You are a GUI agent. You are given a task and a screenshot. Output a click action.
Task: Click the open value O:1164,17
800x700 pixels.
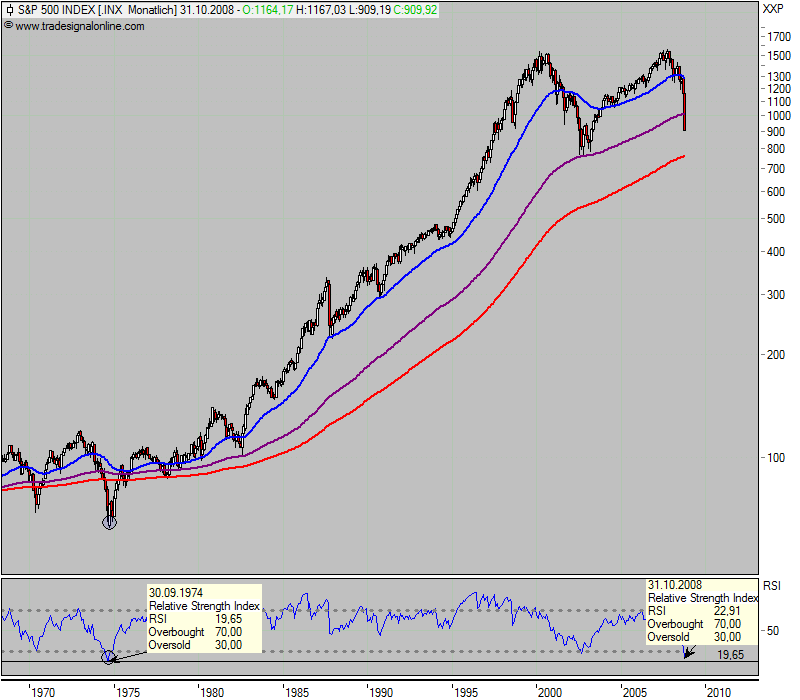click(267, 10)
